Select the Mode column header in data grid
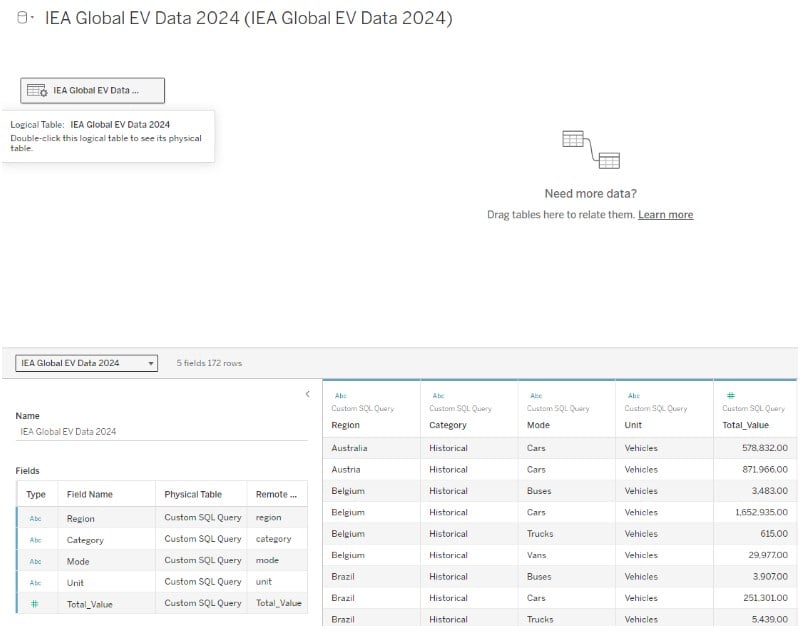The height and width of the screenshot is (631, 801). coord(538,425)
